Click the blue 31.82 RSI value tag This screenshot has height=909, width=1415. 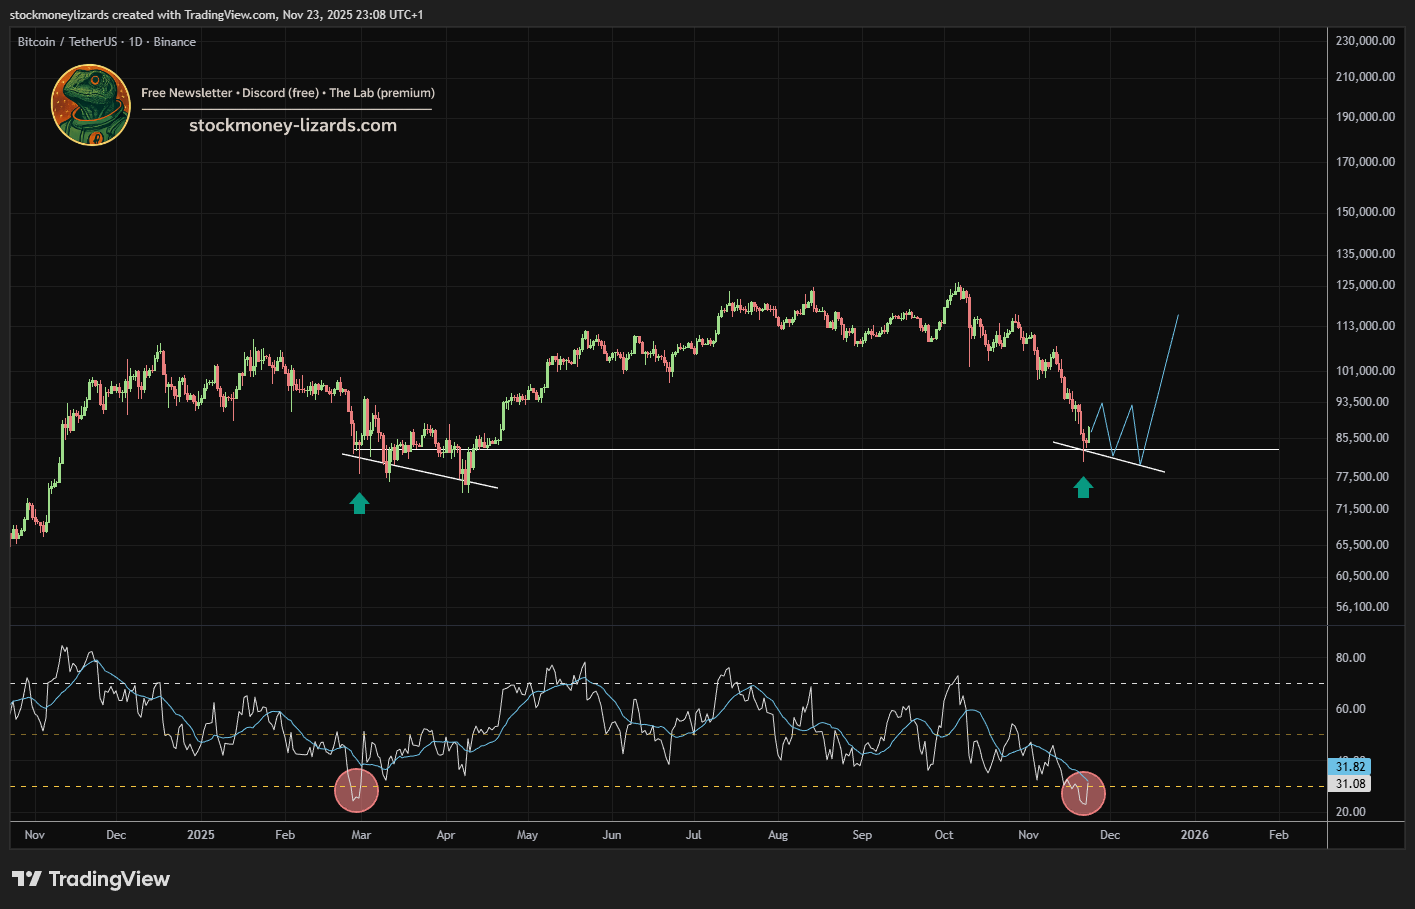pyautogui.click(x=1349, y=767)
